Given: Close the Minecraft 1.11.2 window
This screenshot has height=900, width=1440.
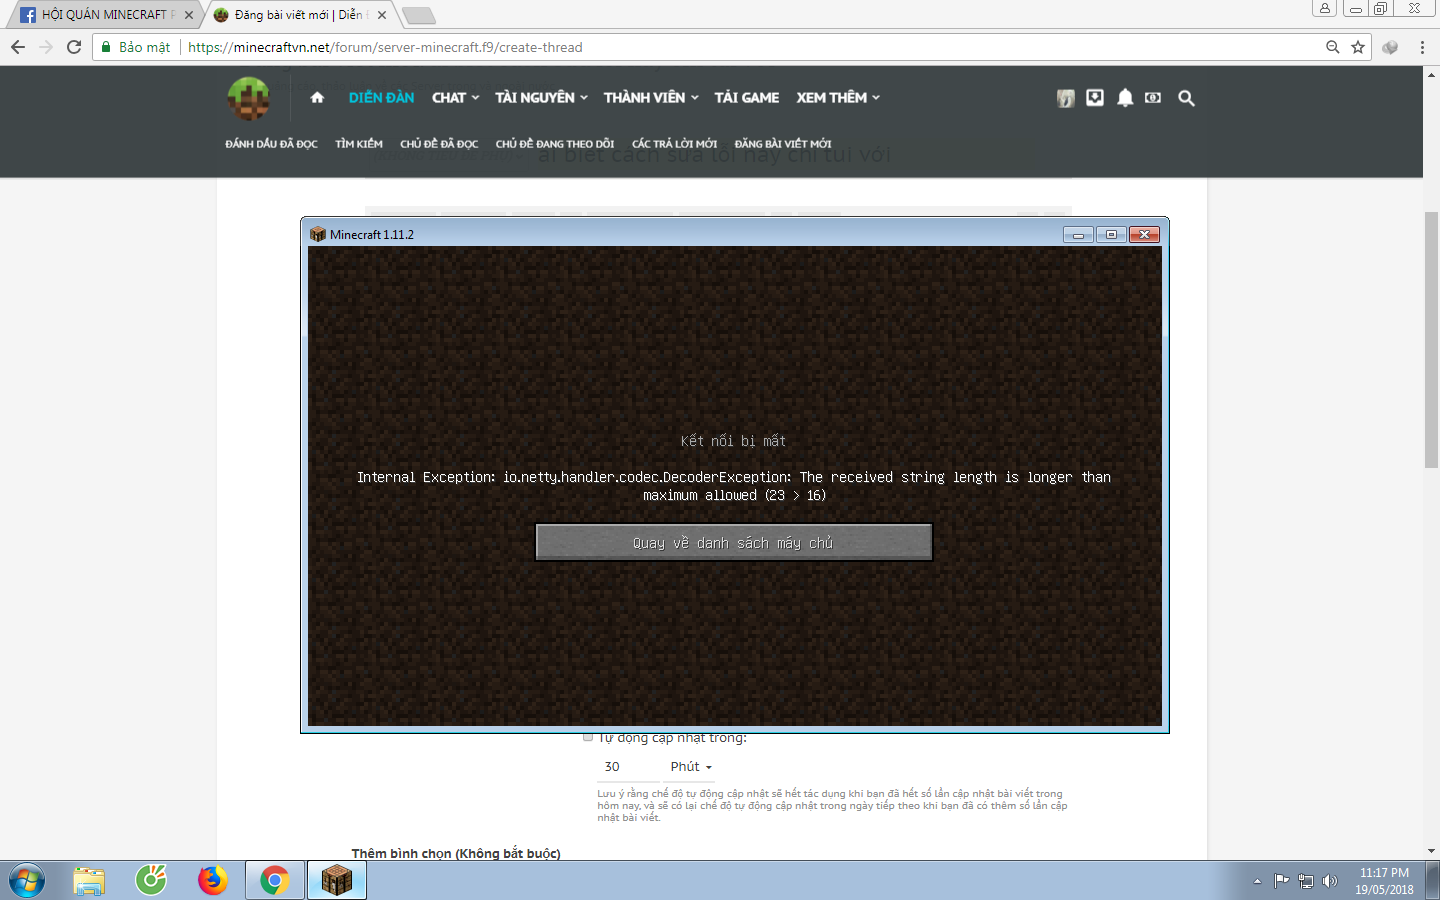Looking at the screenshot, I should click(1144, 234).
